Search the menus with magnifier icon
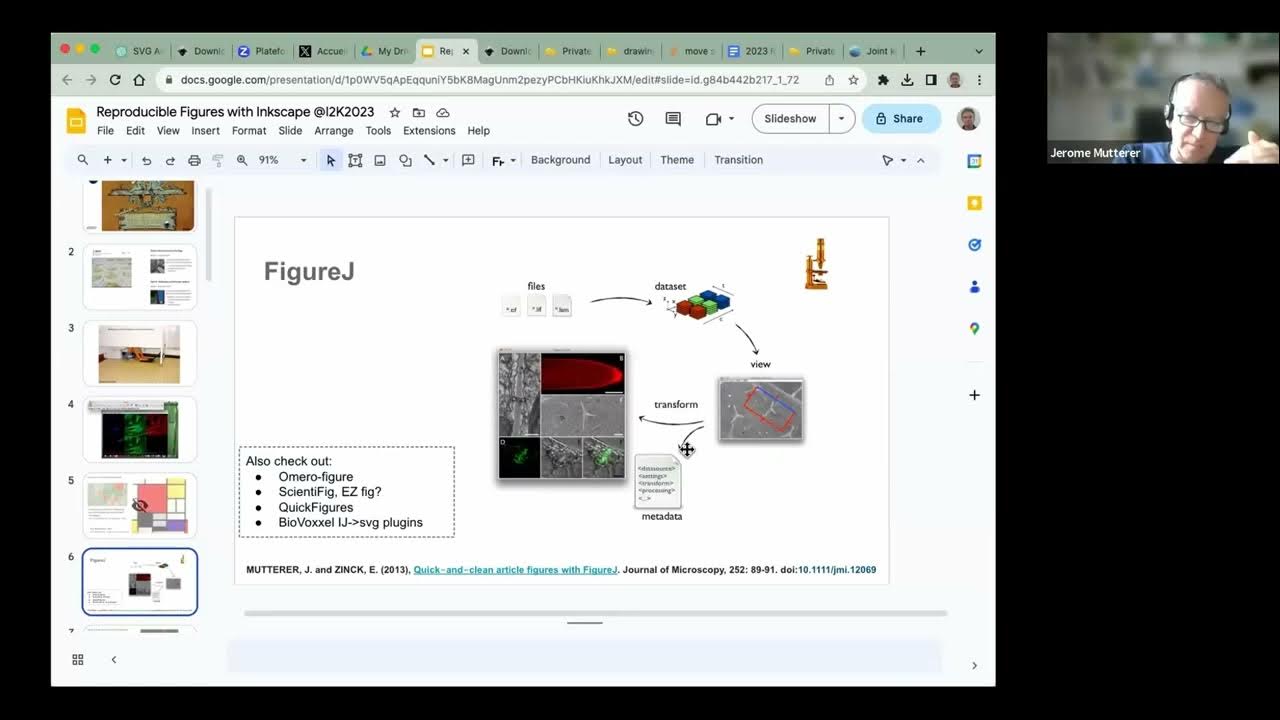Screen dimensions: 1280x720 (83, 160)
